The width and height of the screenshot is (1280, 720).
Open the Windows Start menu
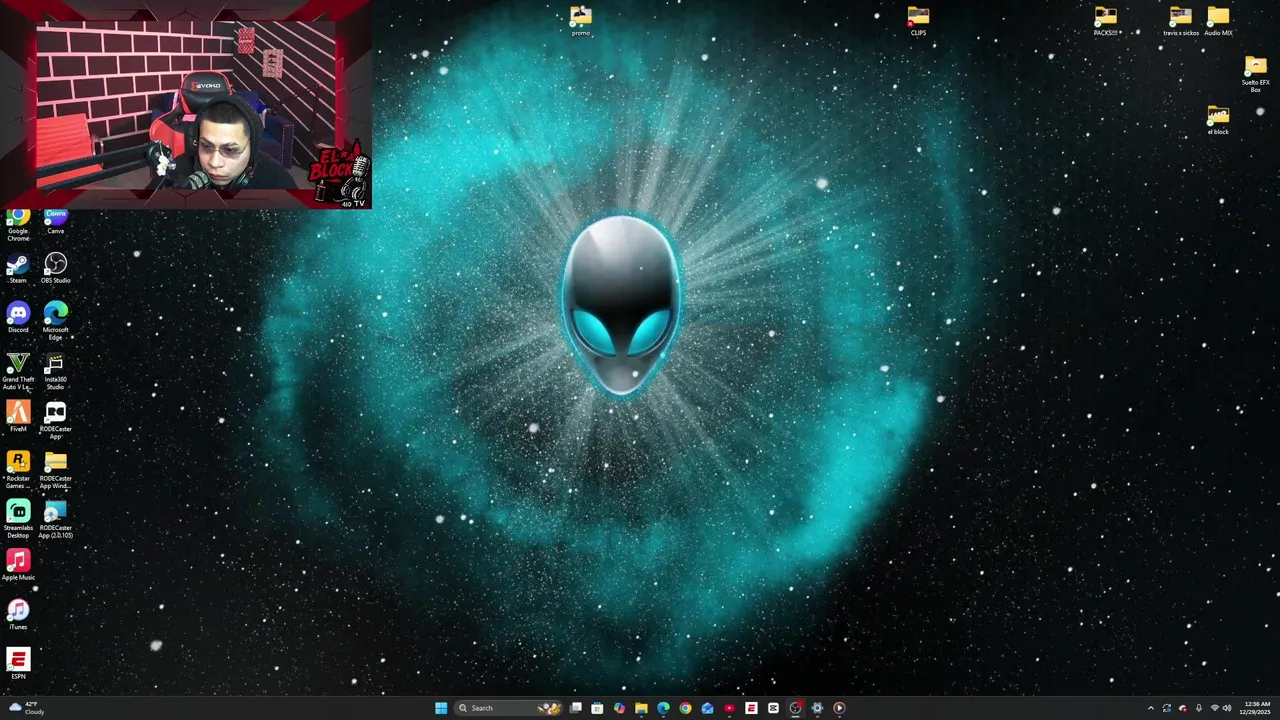(x=441, y=708)
